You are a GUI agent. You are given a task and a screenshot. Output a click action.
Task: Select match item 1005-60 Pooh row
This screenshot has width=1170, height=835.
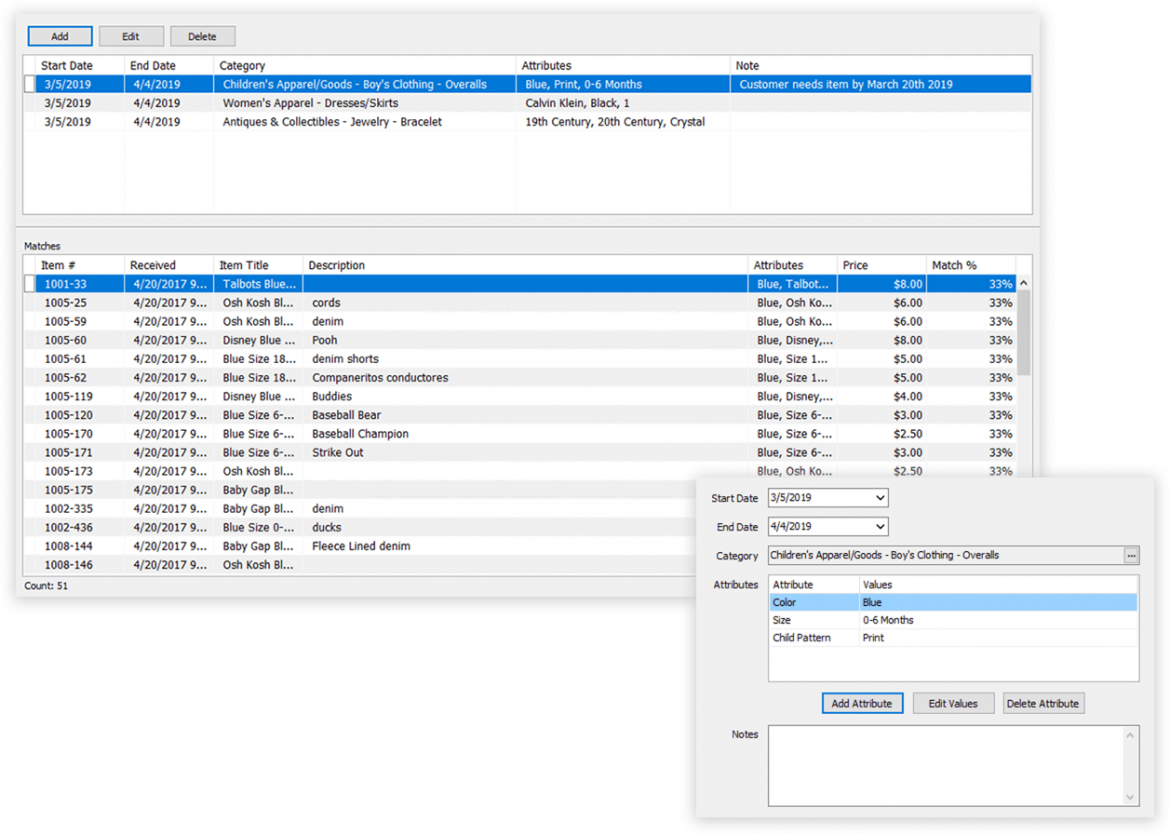(400, 341)
